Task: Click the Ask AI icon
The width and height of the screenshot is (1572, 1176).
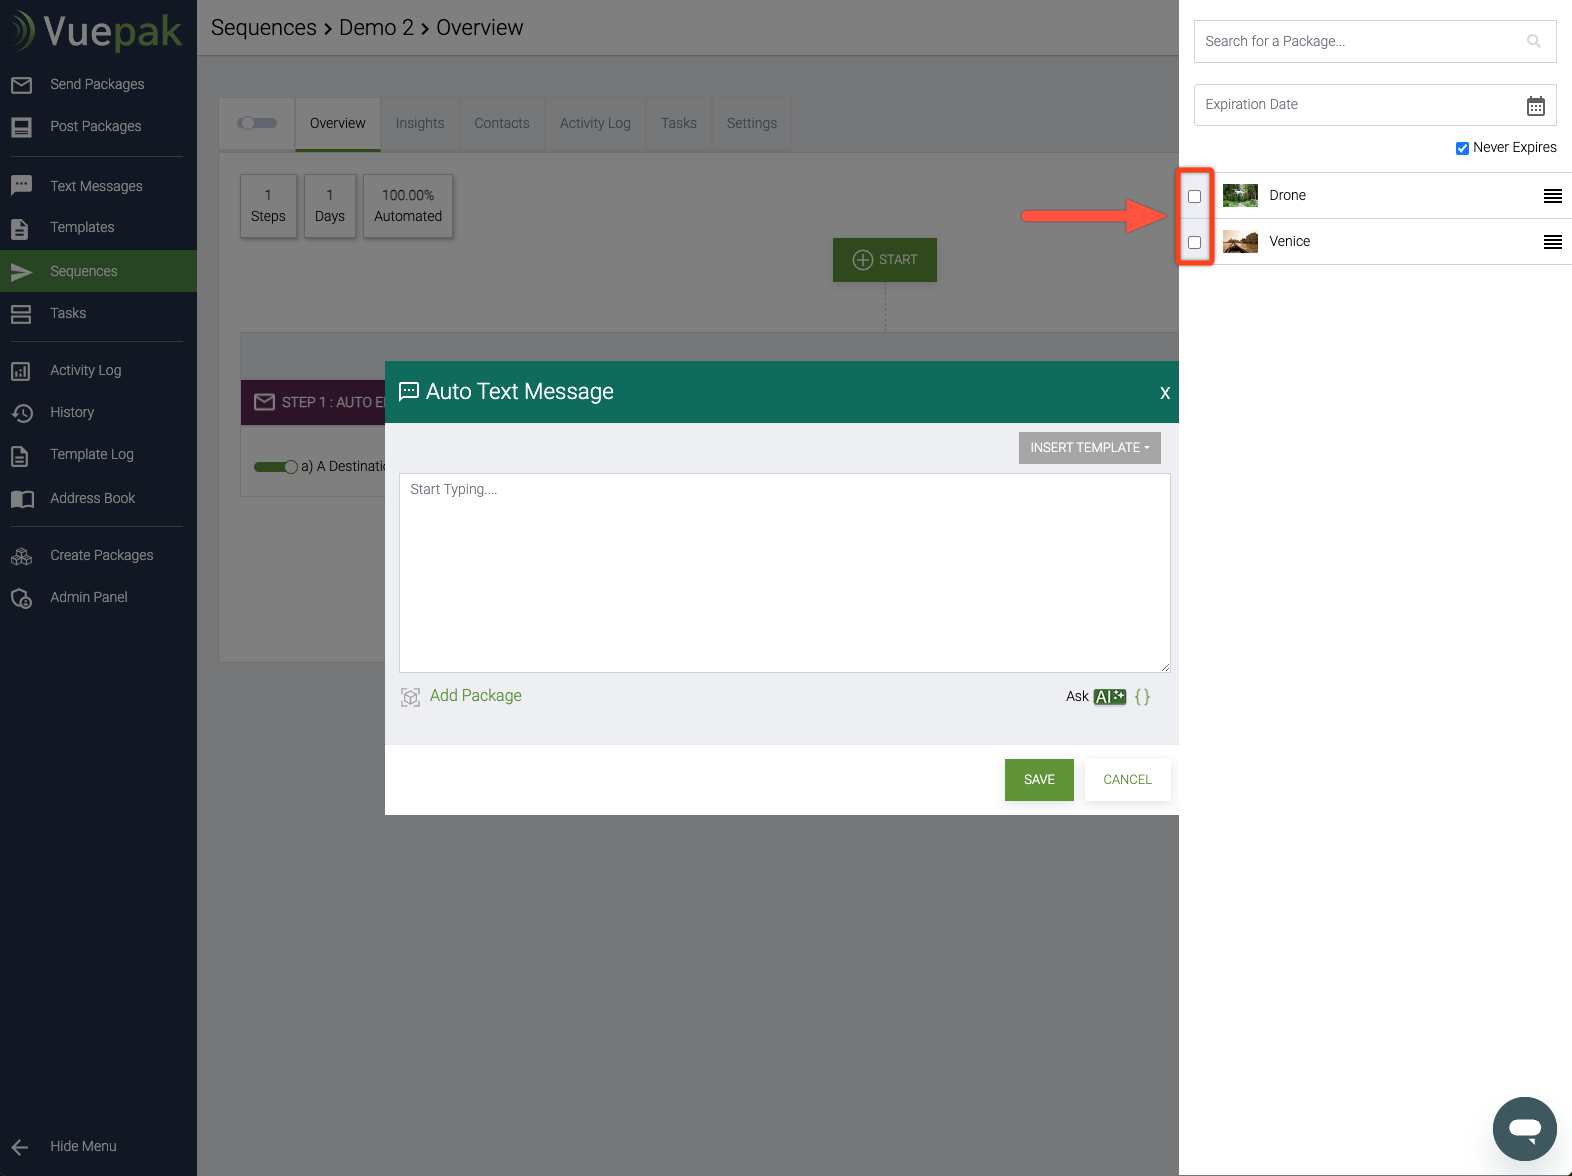Action: tap(1109, 697)
